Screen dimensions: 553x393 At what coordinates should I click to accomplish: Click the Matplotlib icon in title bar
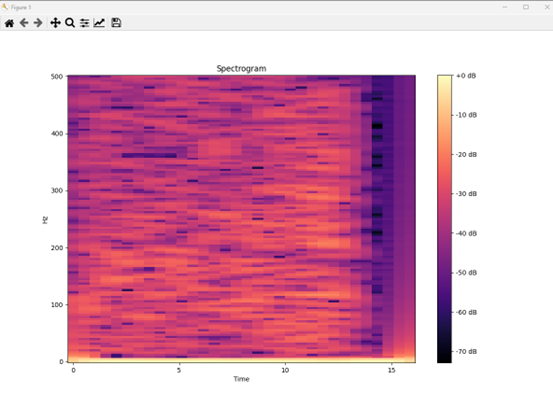pyautogui.click(x=5, y=7)
